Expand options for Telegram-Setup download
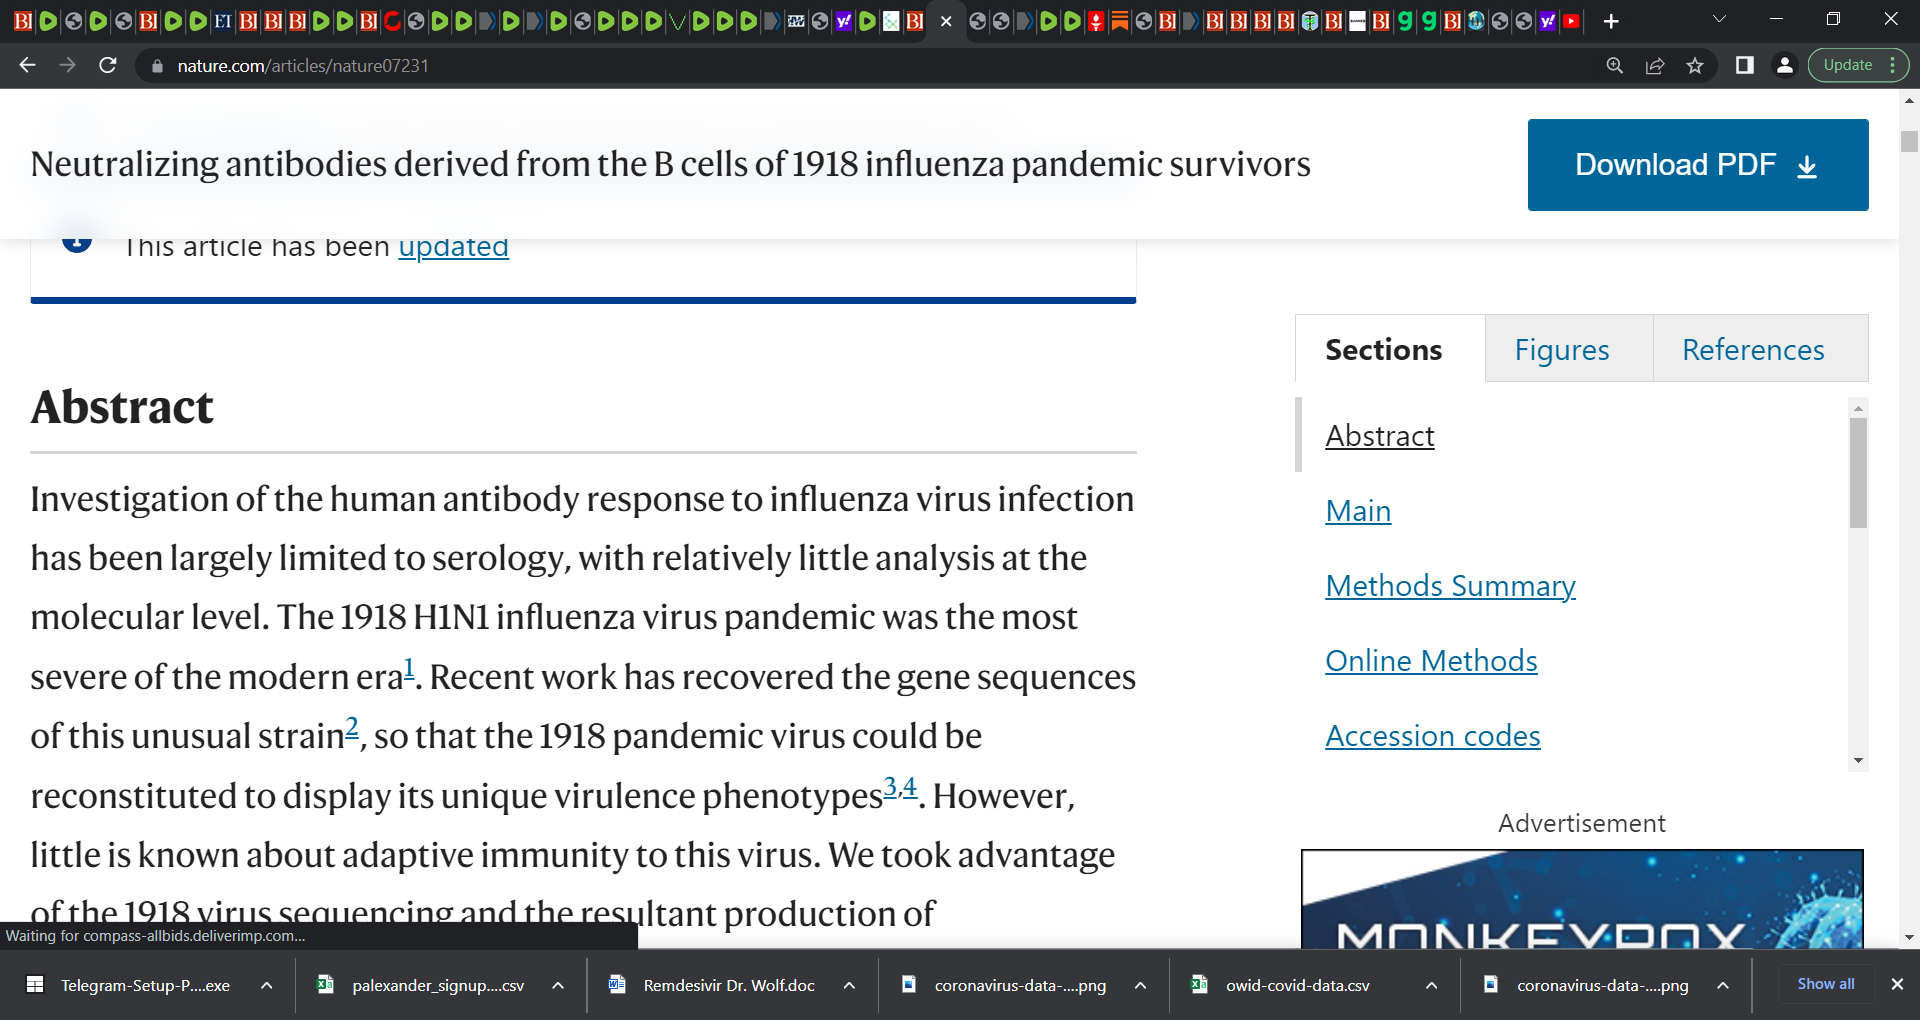This screenshot has height=1020, width=1920. (267, 985)
